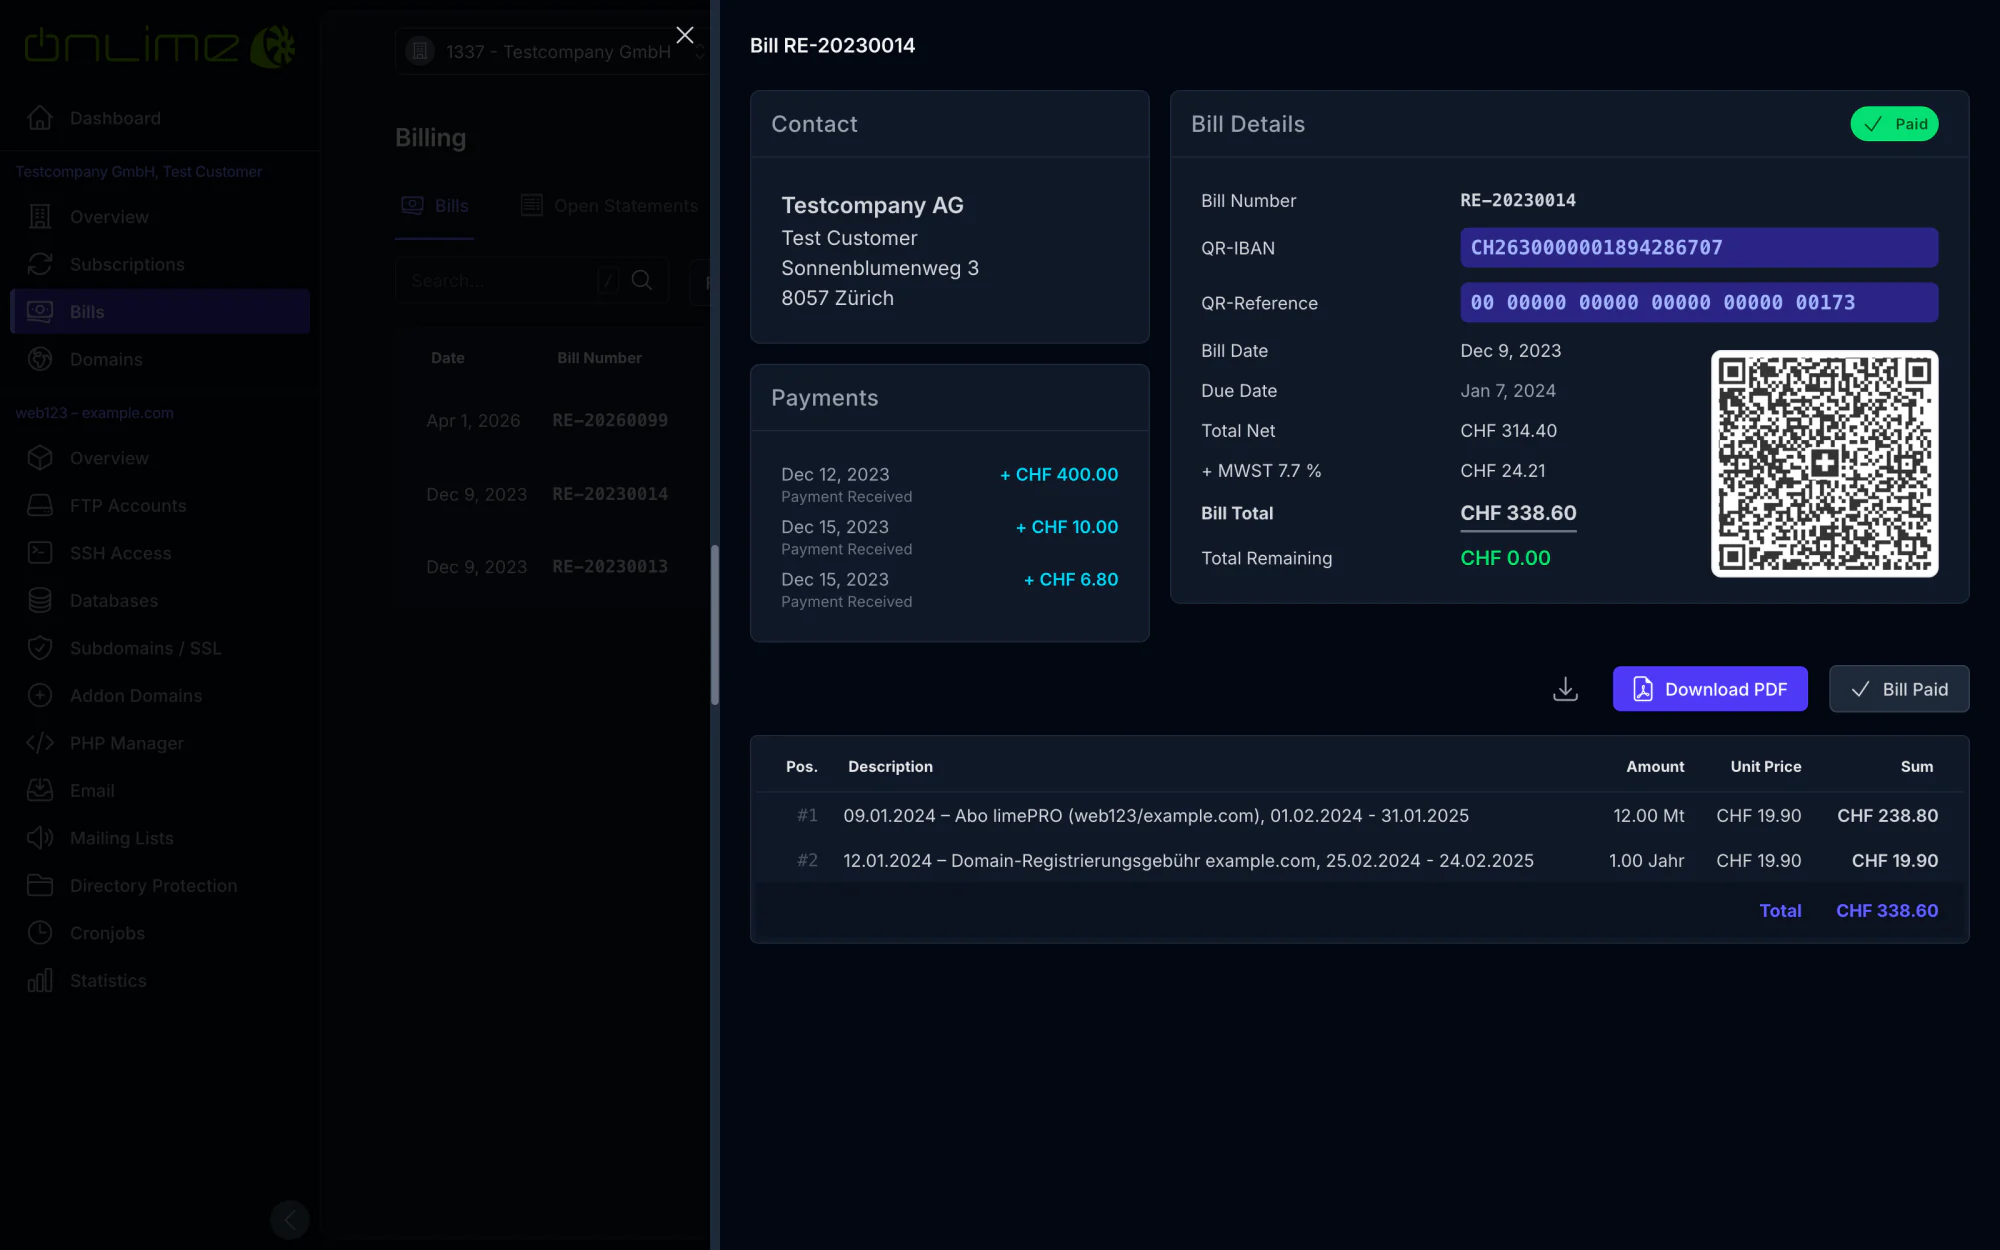Click the Bill Total CHF 338.60 value
The height and width of the screenshot is (1250, 2000).
tap(1518, 513)
